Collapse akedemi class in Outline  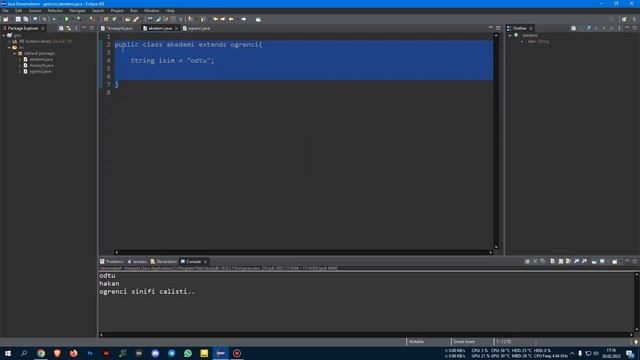510,36
